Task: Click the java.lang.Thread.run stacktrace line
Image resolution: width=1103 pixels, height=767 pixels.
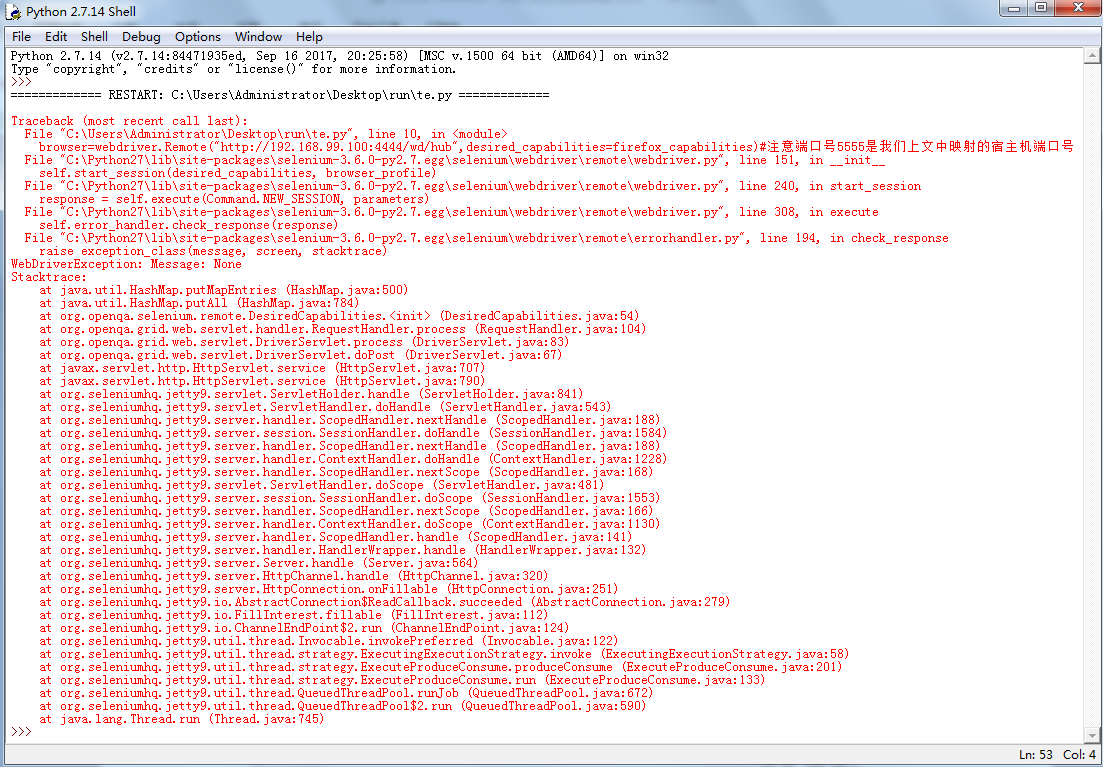Action: tap(182, 719)
